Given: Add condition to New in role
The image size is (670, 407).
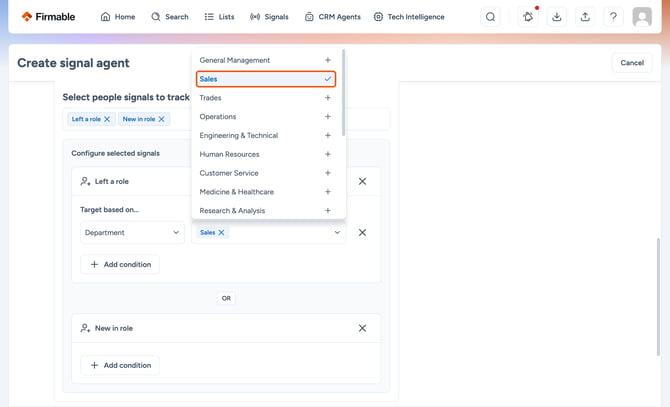Looking at the screenshot, I should coord(120,365).
